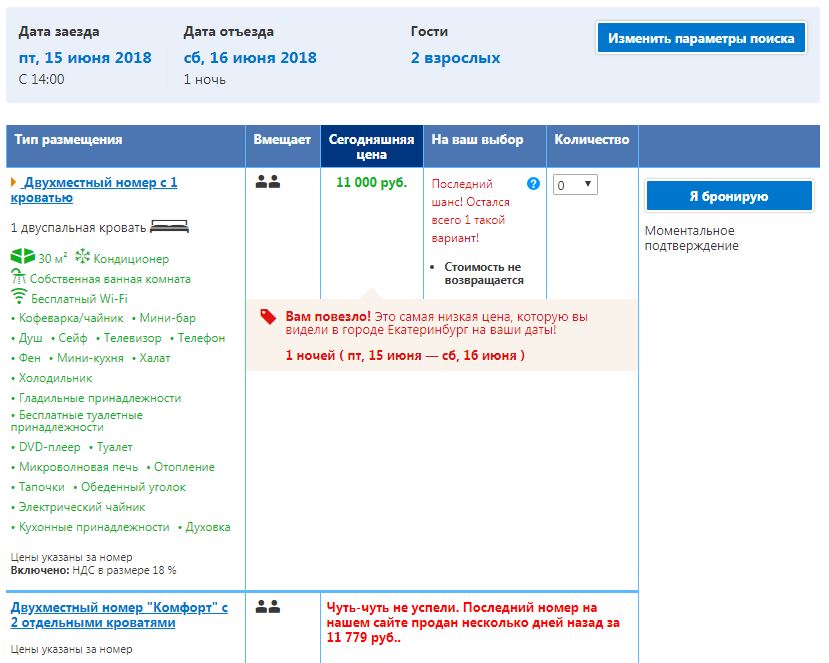Open the Двухместный номер Комфорт link
This screenshot has width=829, height=663.
[119, 614]
